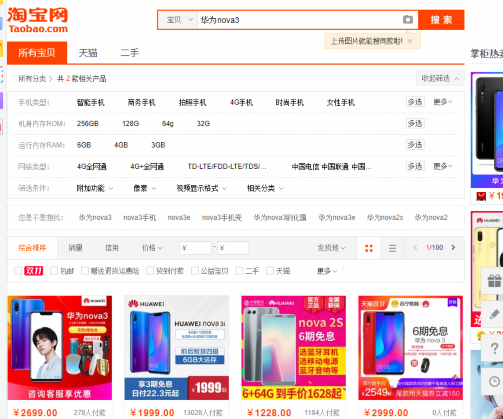Open the ¥1999.00 HUAWEI nova 3i product
Screen dimensions: 503x419
177,348
